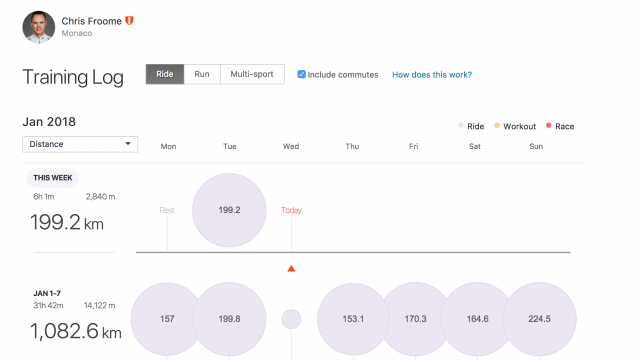This screenshot has height=360, width=640.
Task: Click the Workout legend dot
Action: [497, 126]
